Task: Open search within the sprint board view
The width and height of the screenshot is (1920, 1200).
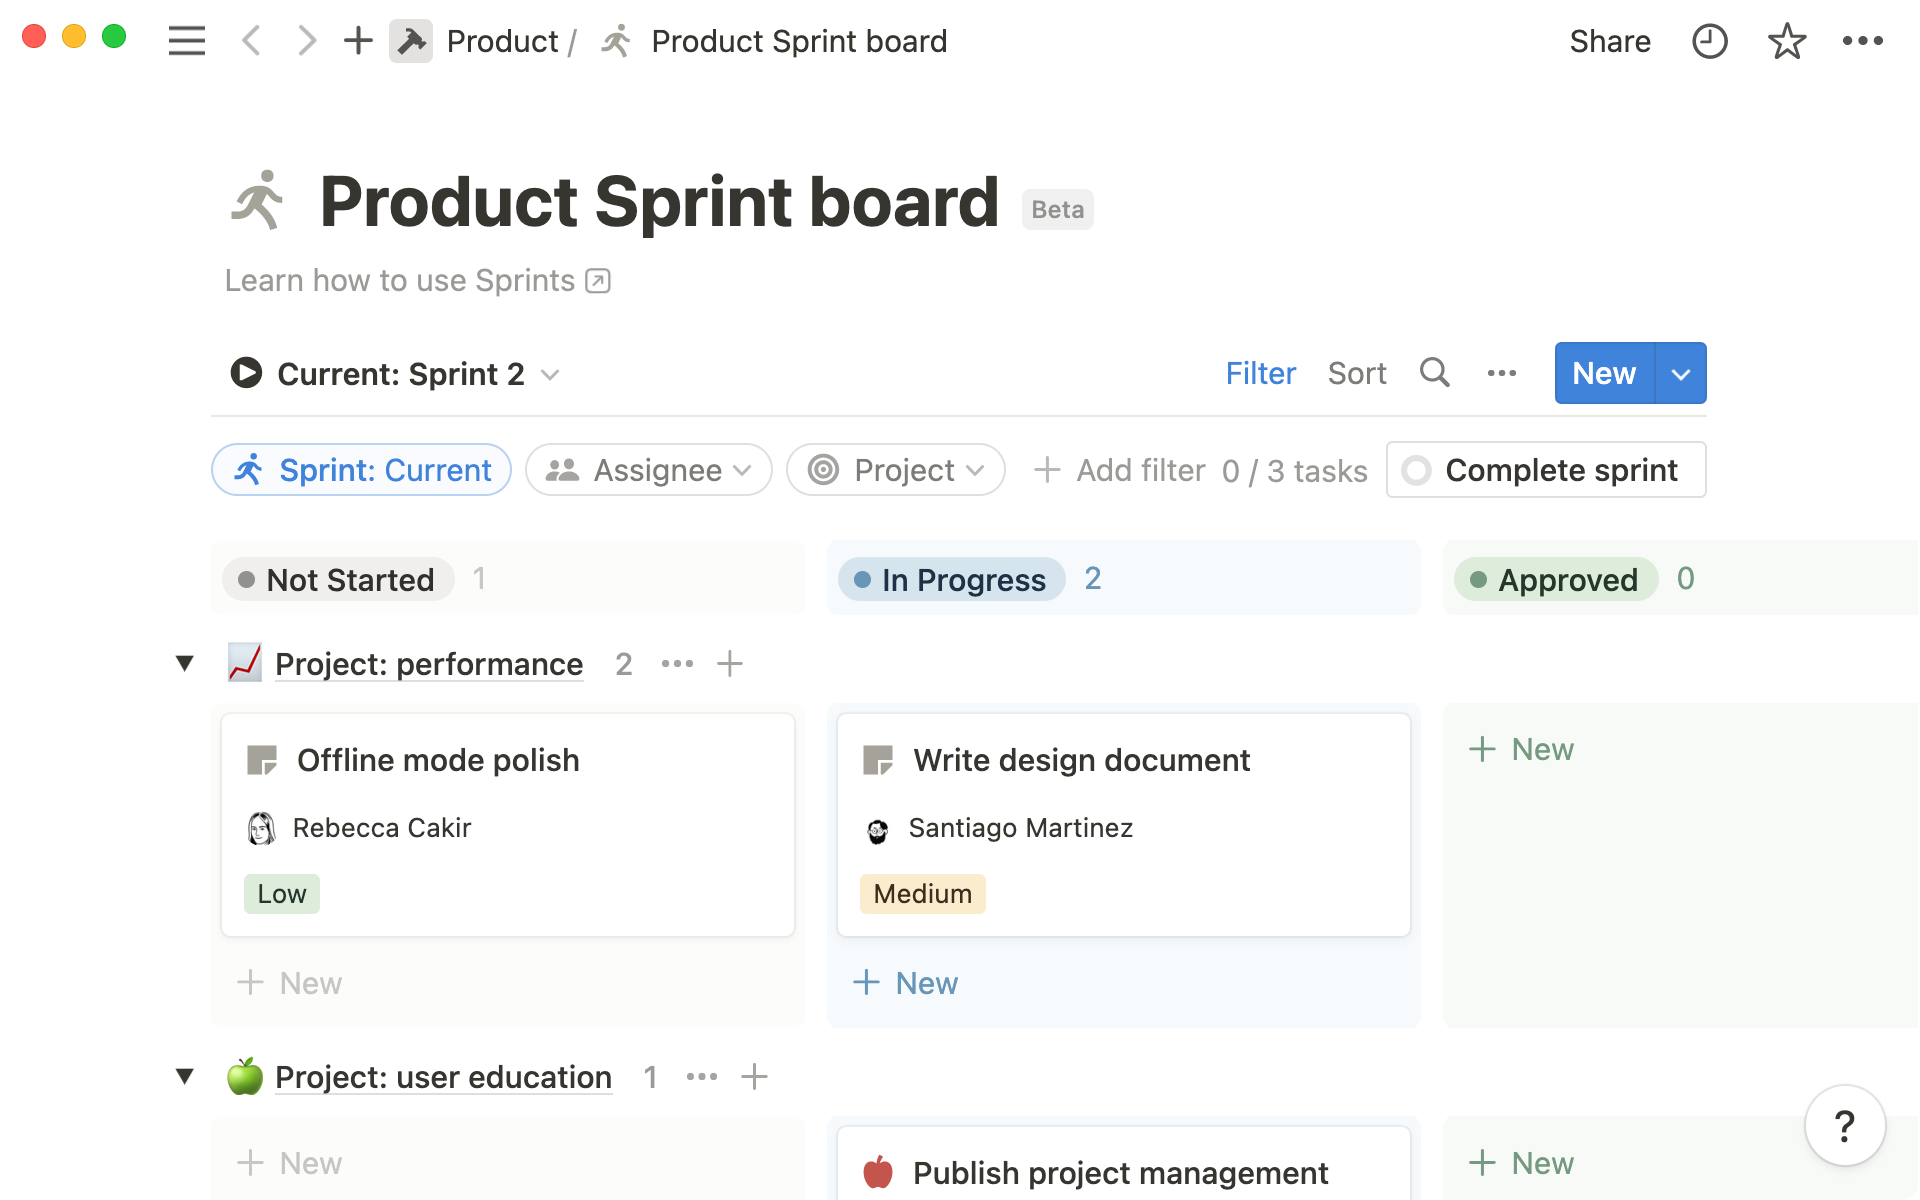Action: click(x=1434, y=373)
